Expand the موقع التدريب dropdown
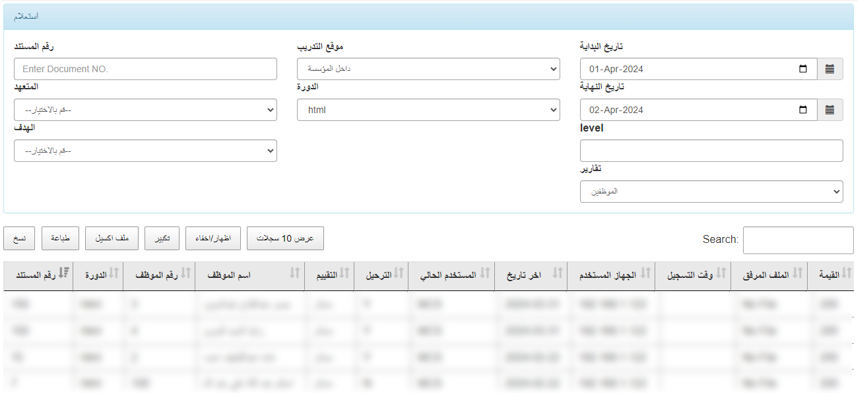 tap(428, 69)
